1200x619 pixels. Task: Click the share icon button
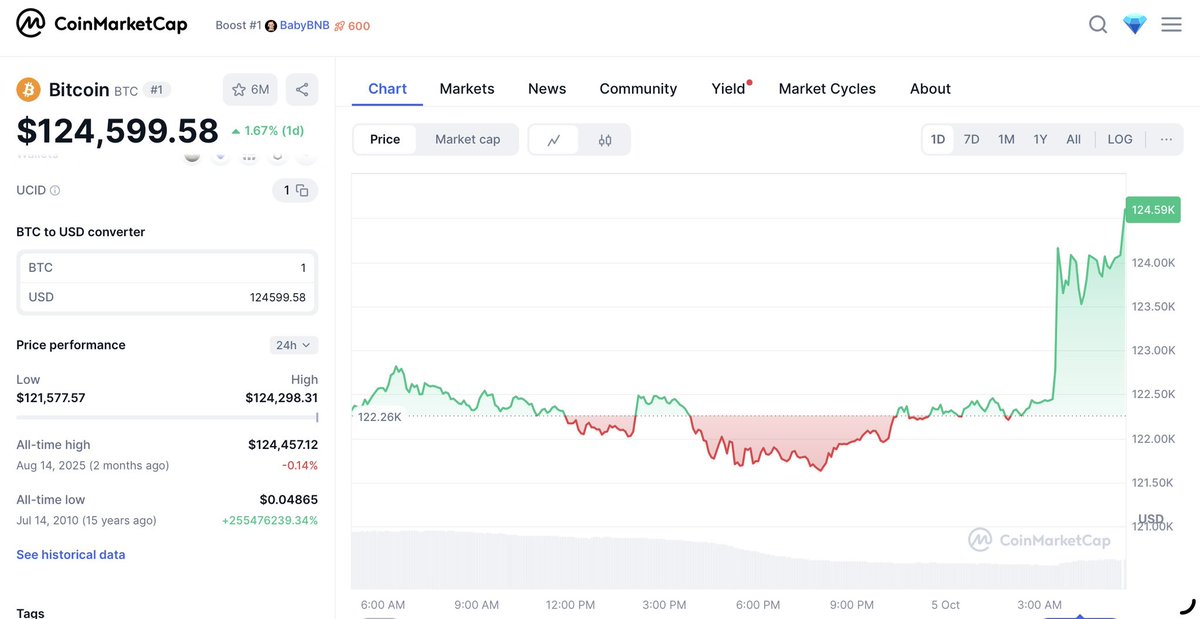[x=302, y=90]
